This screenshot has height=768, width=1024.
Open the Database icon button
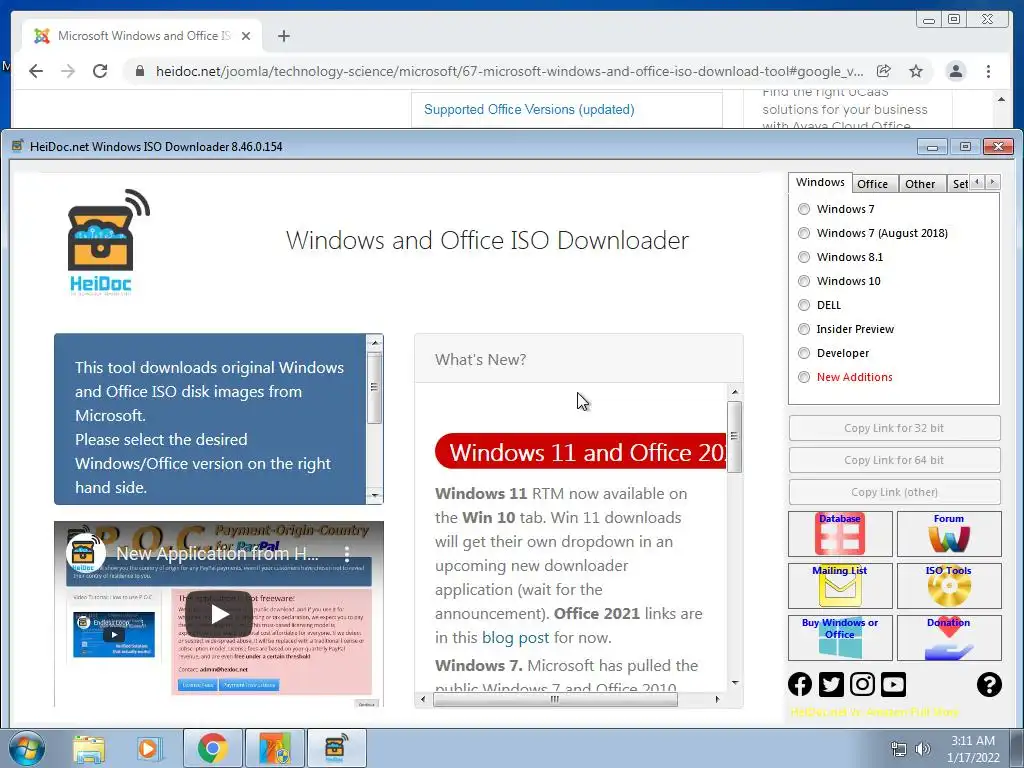[840, 534]
